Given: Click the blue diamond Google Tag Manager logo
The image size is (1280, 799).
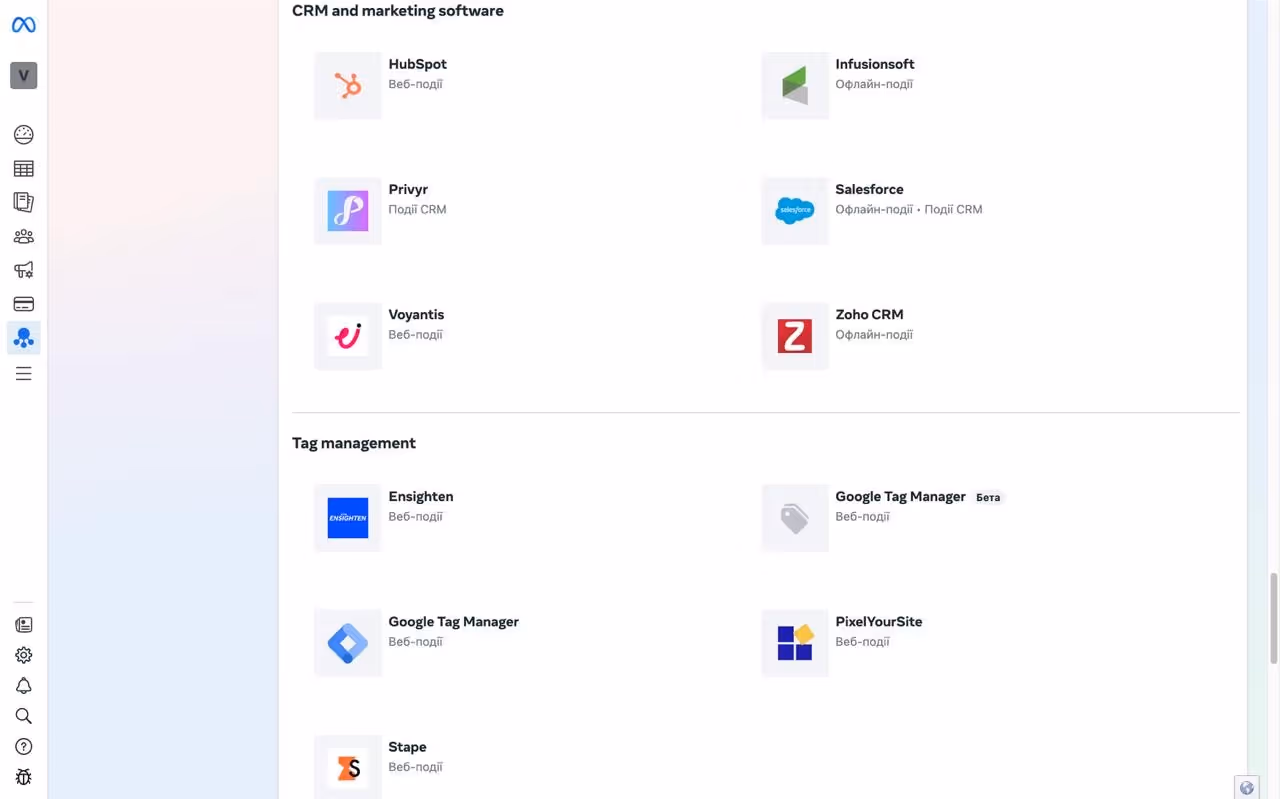Looking at the screenshot, I should (x=348, y=643).
